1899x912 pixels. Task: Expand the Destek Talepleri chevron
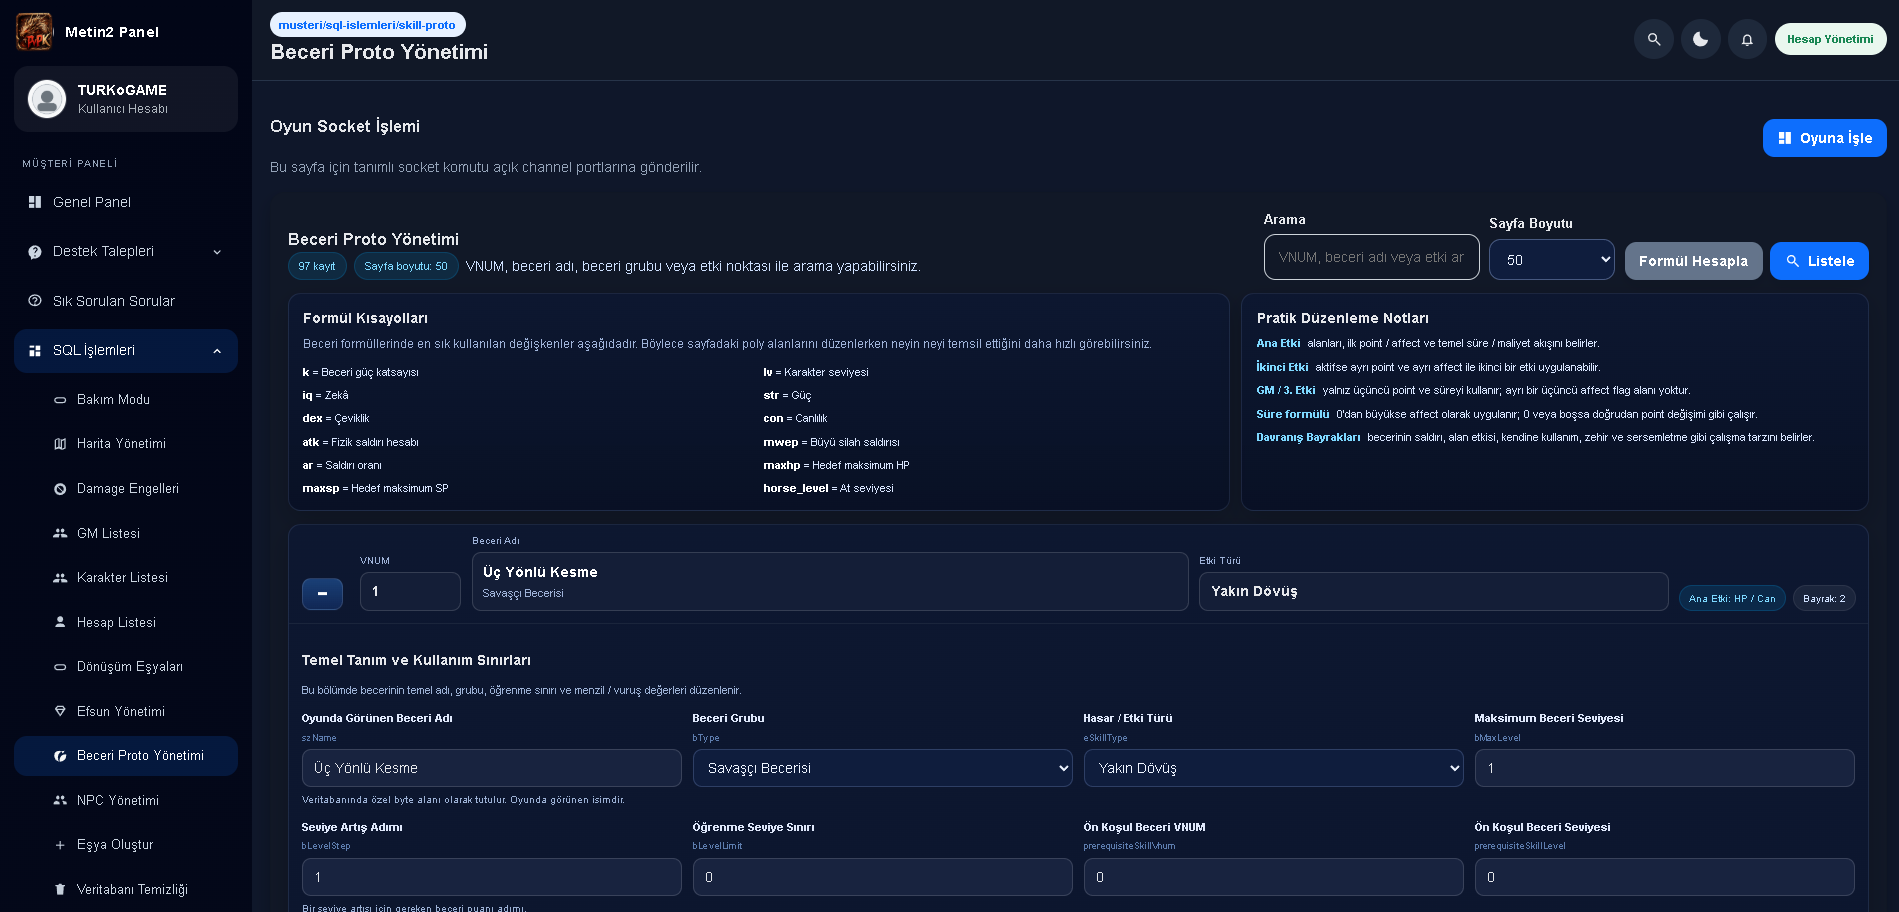coord(217,252)
